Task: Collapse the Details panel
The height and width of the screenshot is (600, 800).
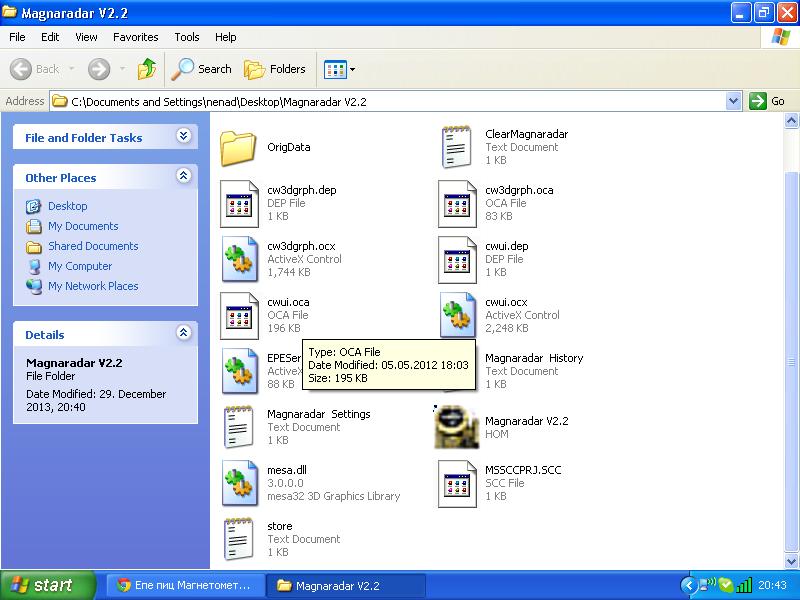Action: click(x=183, y=333)
